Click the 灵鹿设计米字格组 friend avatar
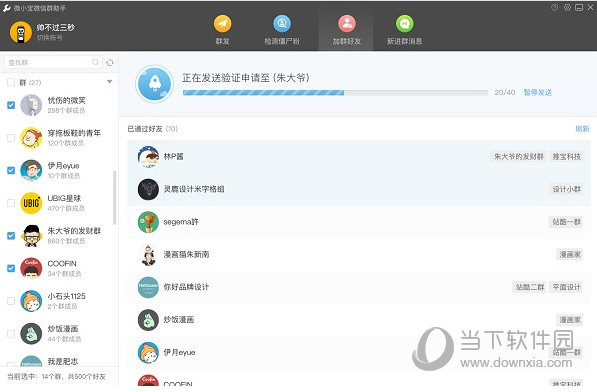 point(148,189)
